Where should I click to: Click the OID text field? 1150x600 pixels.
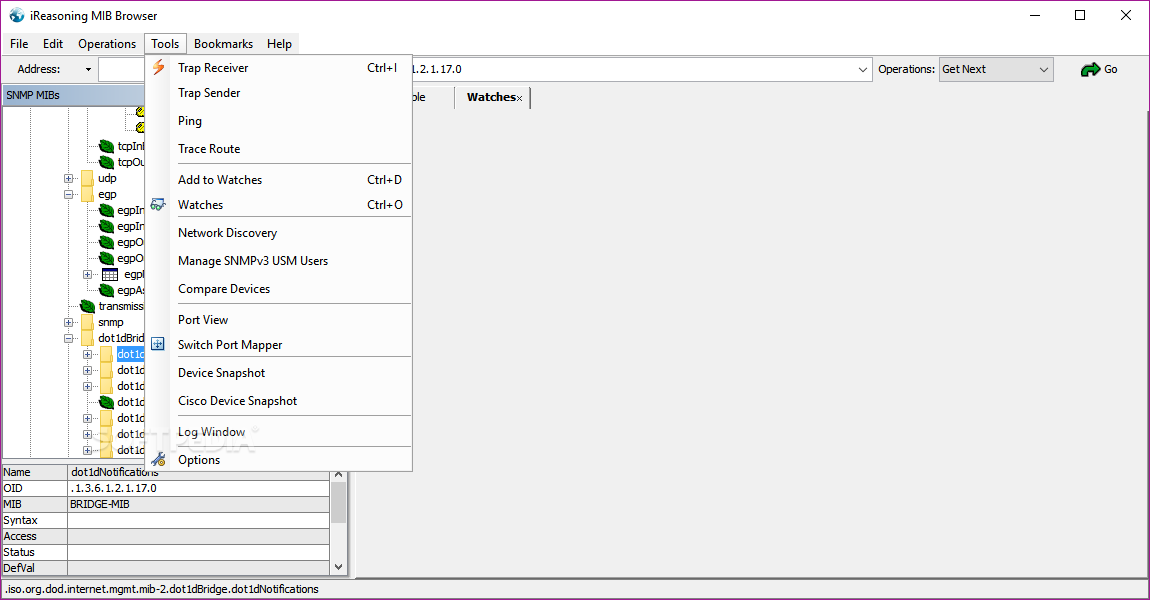click(633, 70)
